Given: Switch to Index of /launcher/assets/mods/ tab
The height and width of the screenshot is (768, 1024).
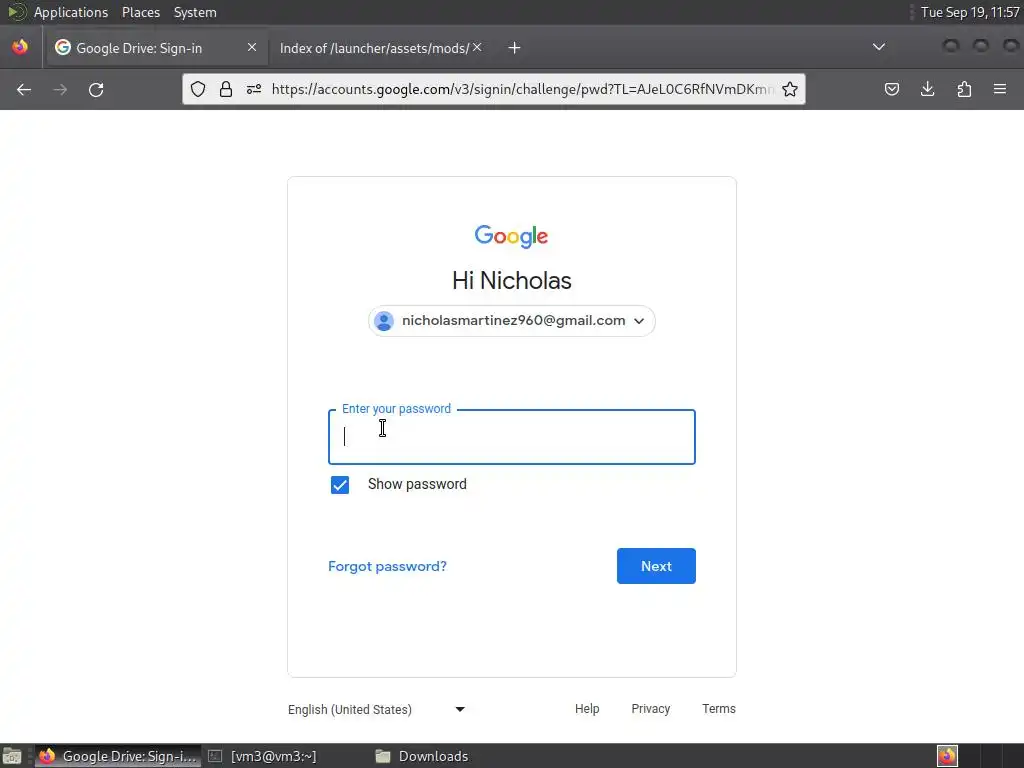Looking at the screenshot, I should pyautogui.click(x=381, y=48).
